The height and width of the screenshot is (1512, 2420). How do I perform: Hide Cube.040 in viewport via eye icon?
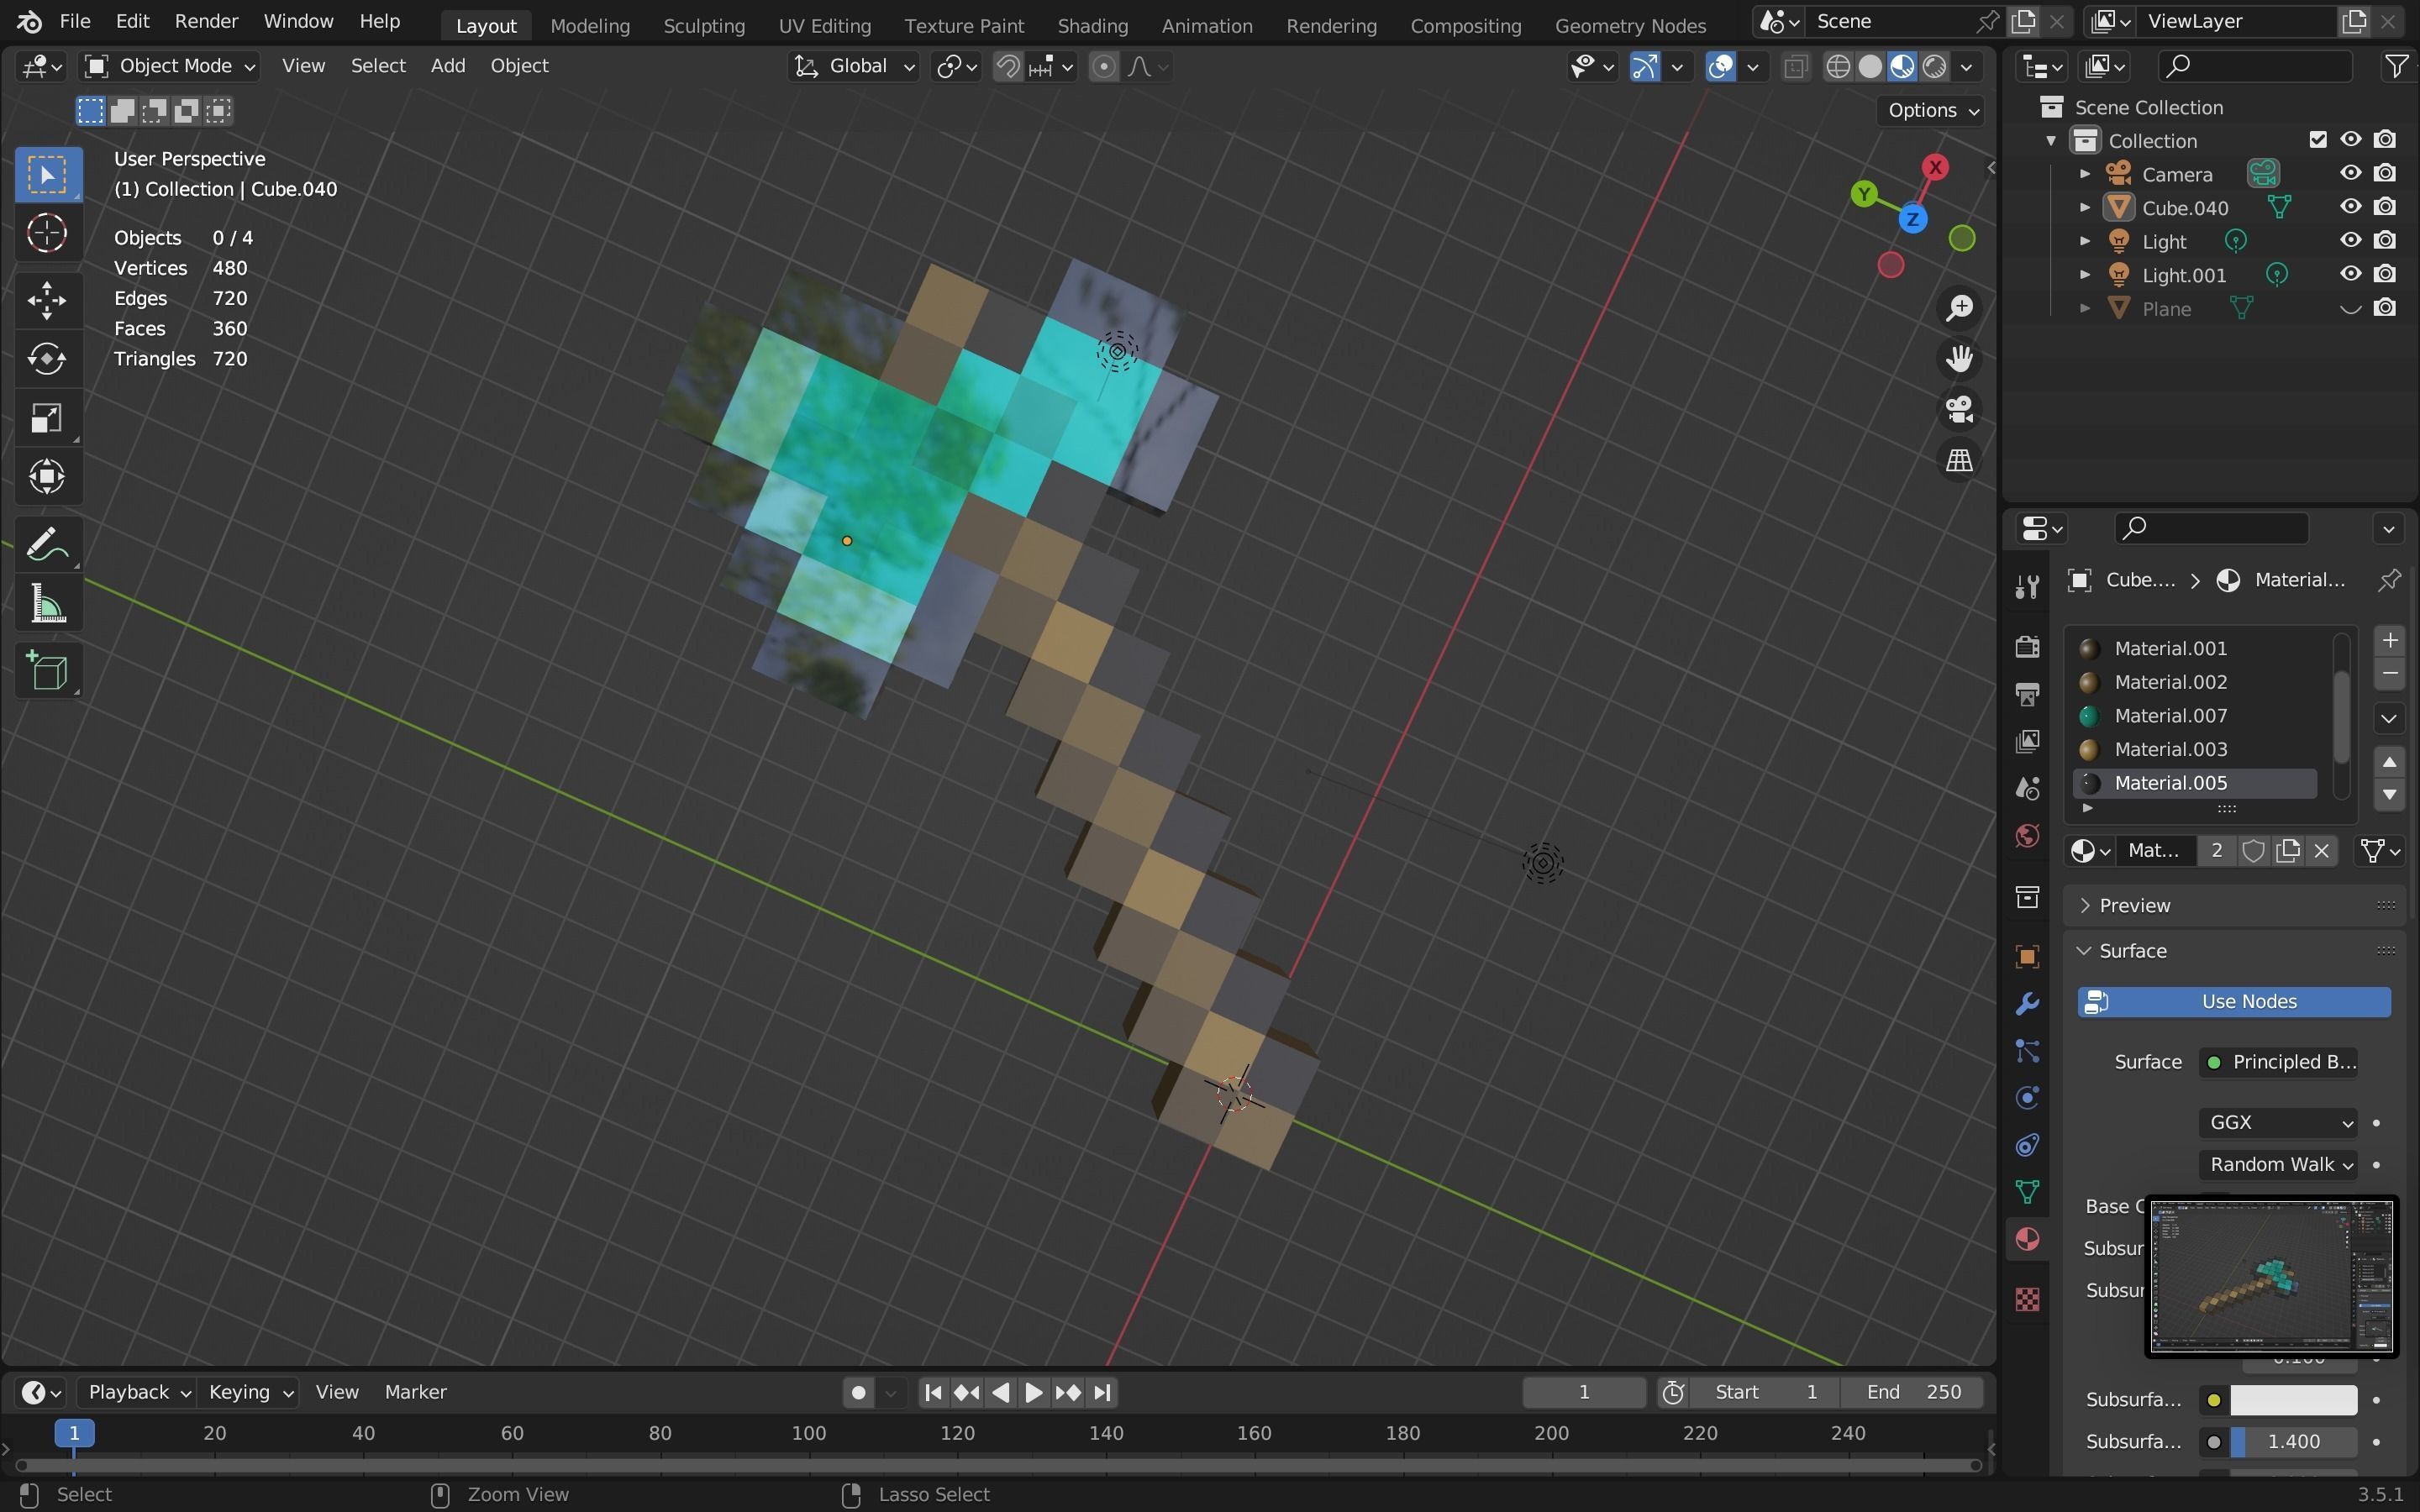tap(2350, 207)
